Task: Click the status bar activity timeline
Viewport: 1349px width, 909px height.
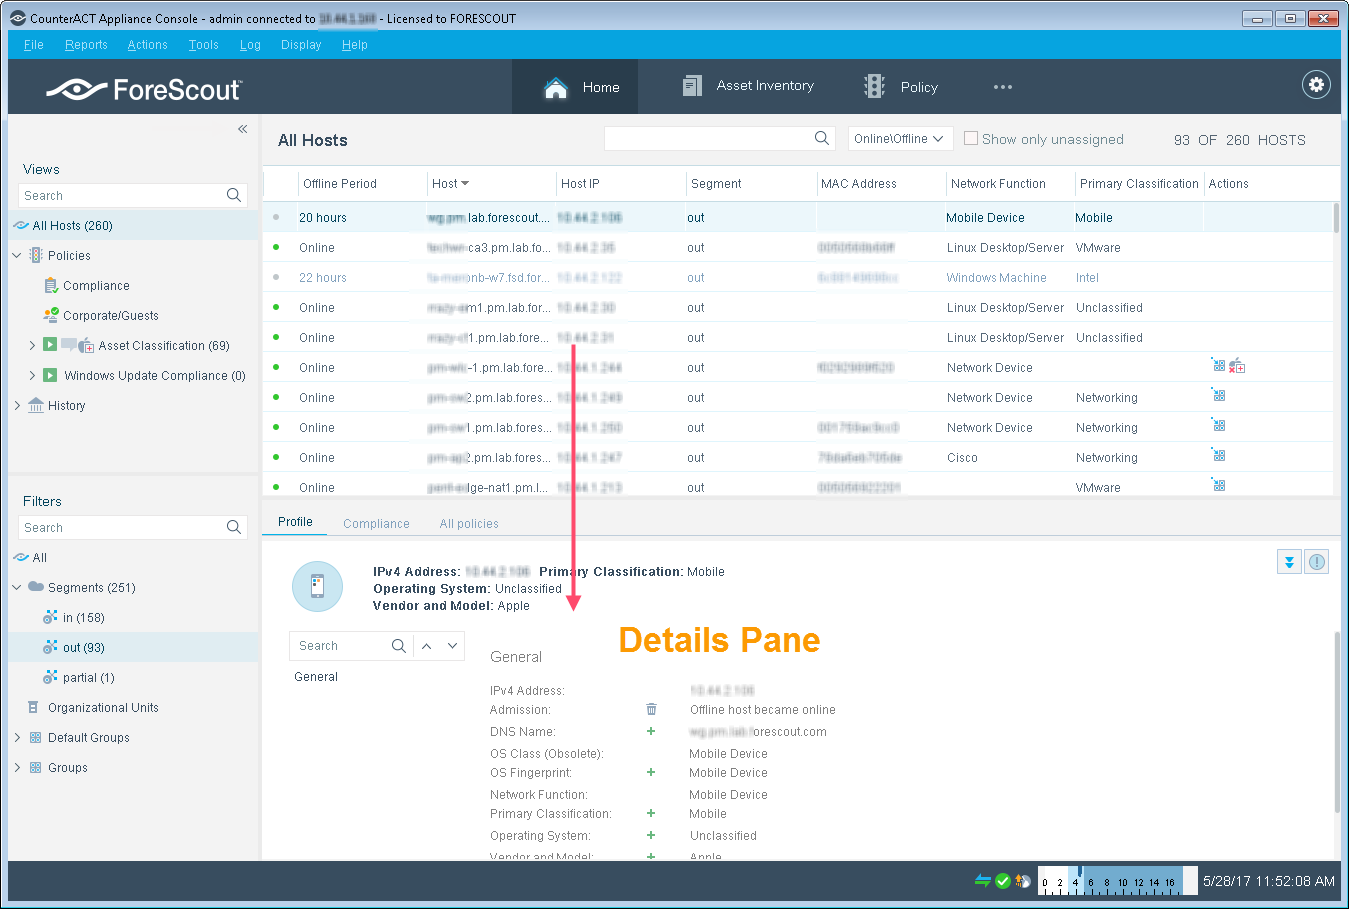Action: pos(1117,880)
